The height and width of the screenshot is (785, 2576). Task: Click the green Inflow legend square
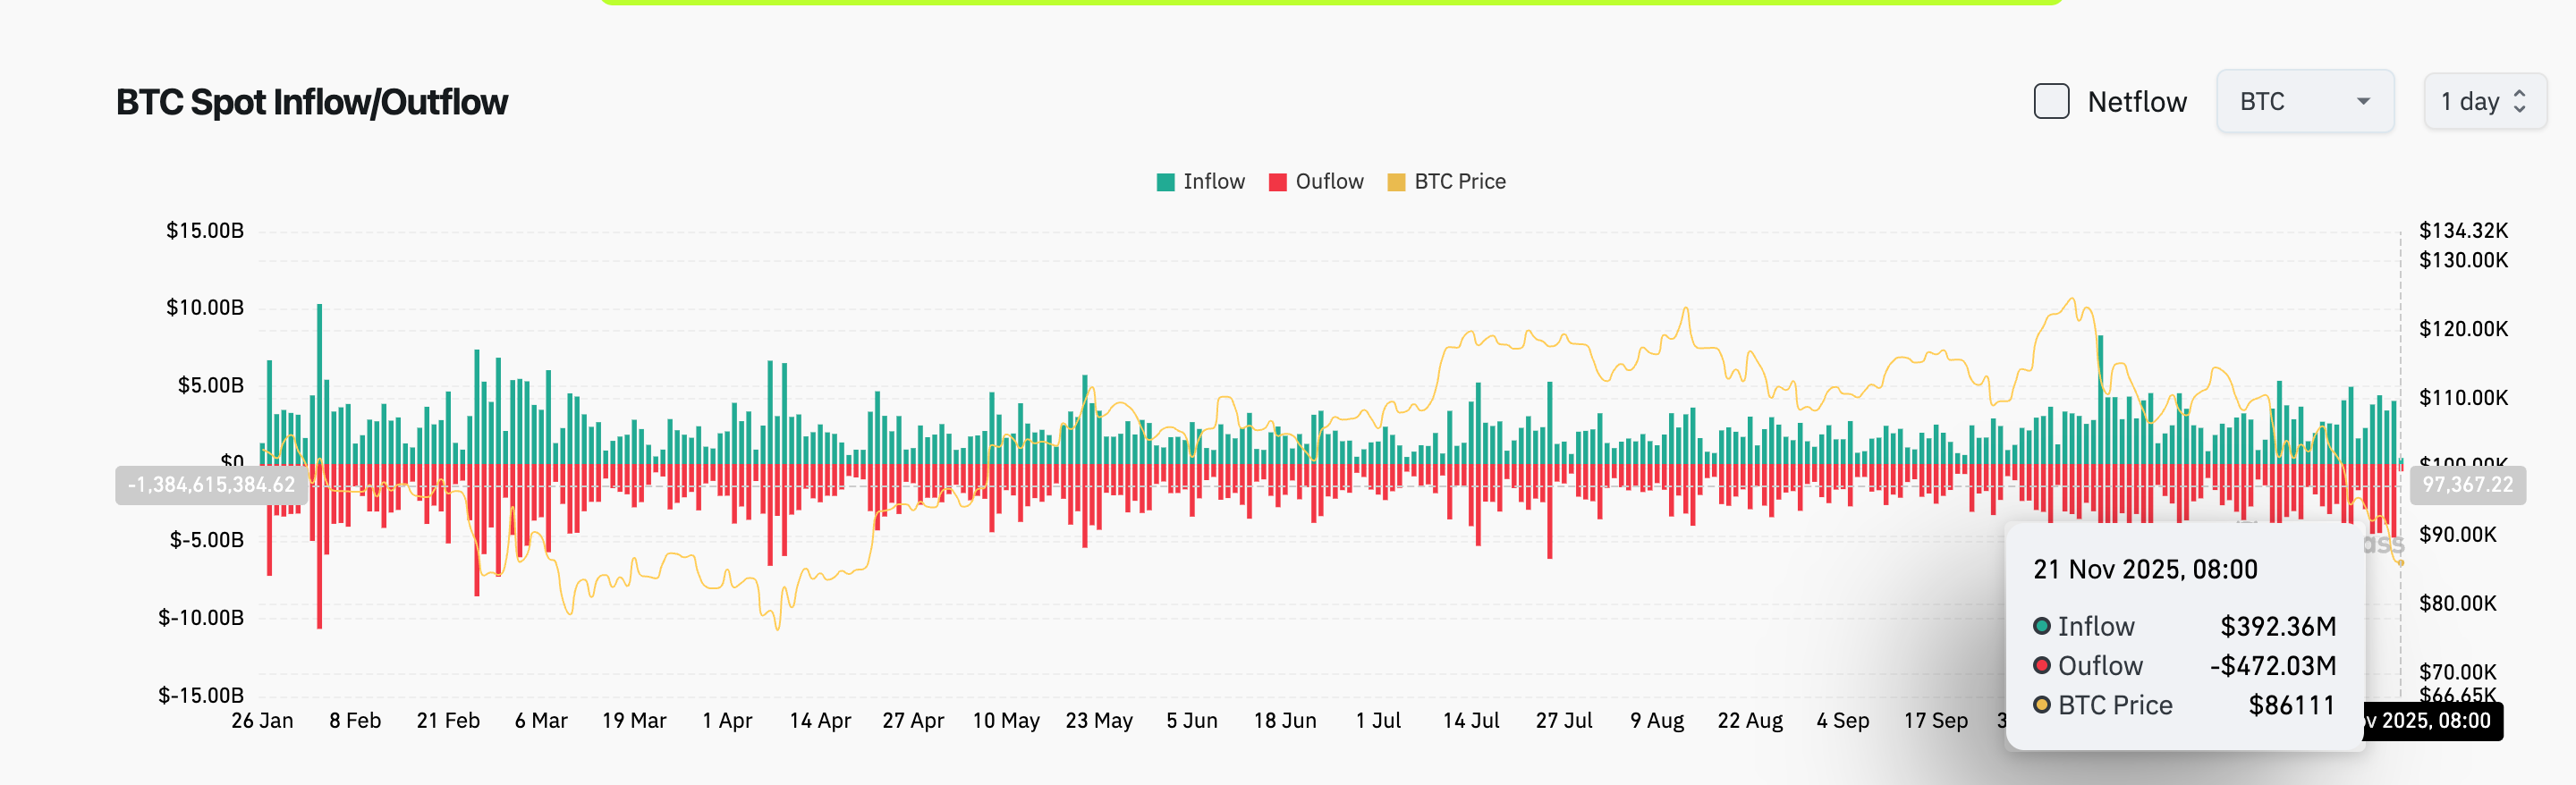[x=1165, y=182]
